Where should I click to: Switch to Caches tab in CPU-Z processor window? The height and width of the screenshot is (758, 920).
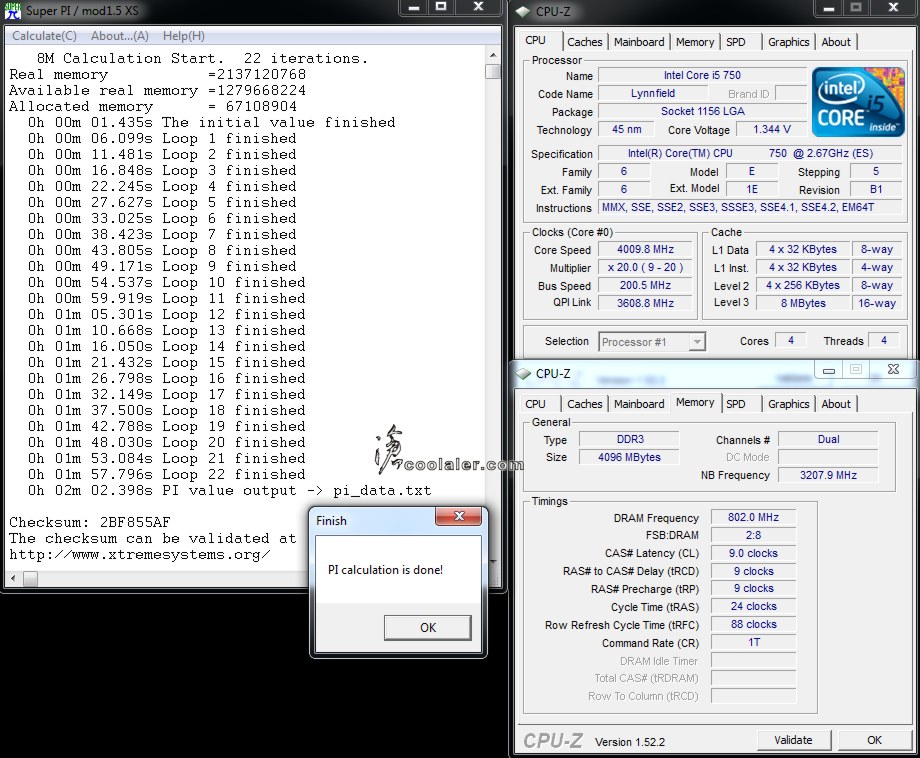pyautogui.click(x=584, y=42)
